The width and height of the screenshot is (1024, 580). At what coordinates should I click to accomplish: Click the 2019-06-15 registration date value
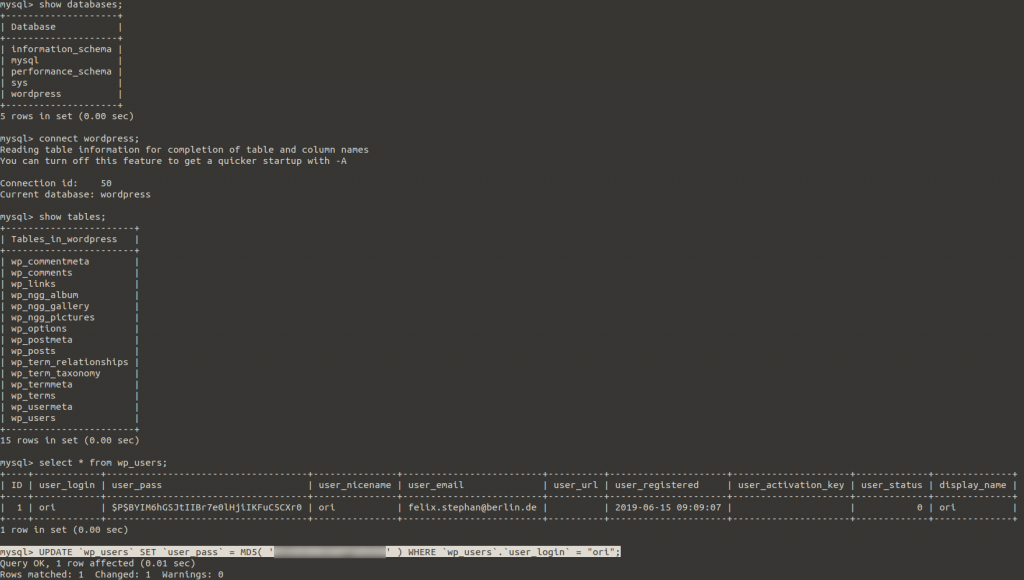click(665, 507)
